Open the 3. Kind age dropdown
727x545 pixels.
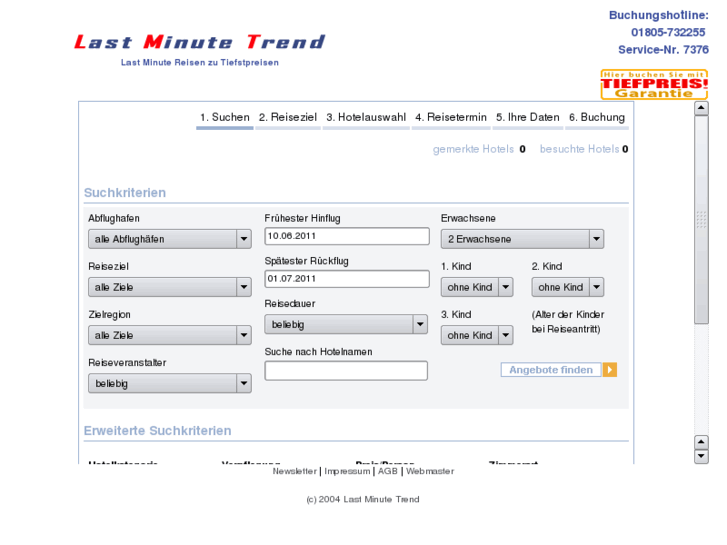click(477, 335)
